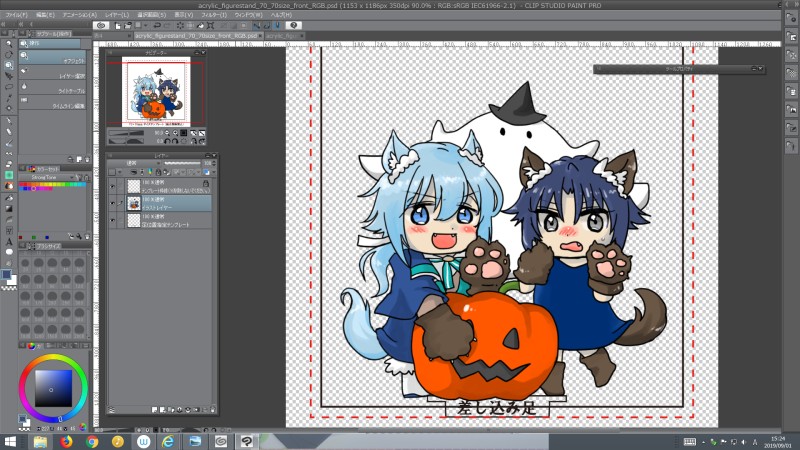Open the Window menu

pyautogui.click(x=248, y=15)
